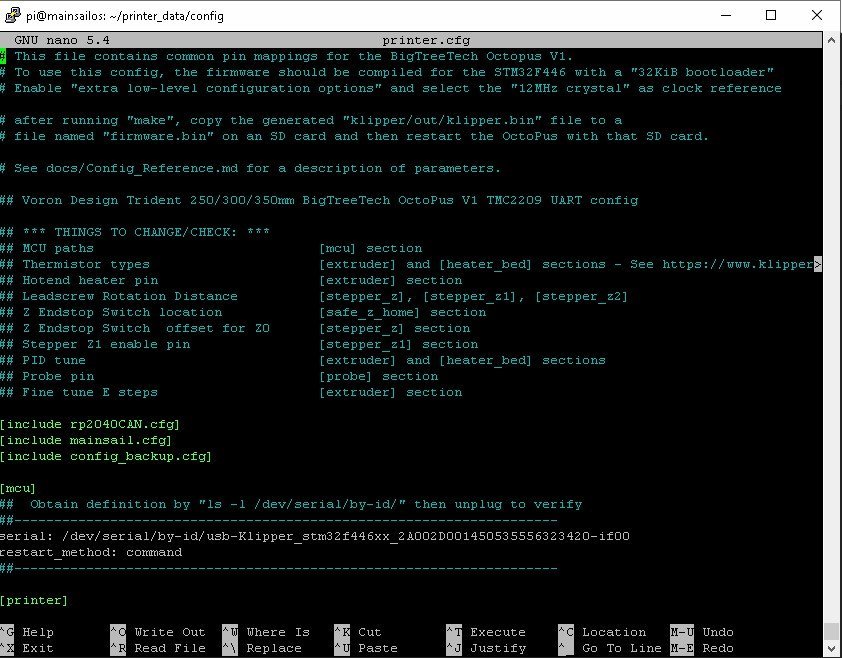Click the "file named firmware.bin" comment line
The height and width of the screenshot is (658, 842).
coord(354,136)
